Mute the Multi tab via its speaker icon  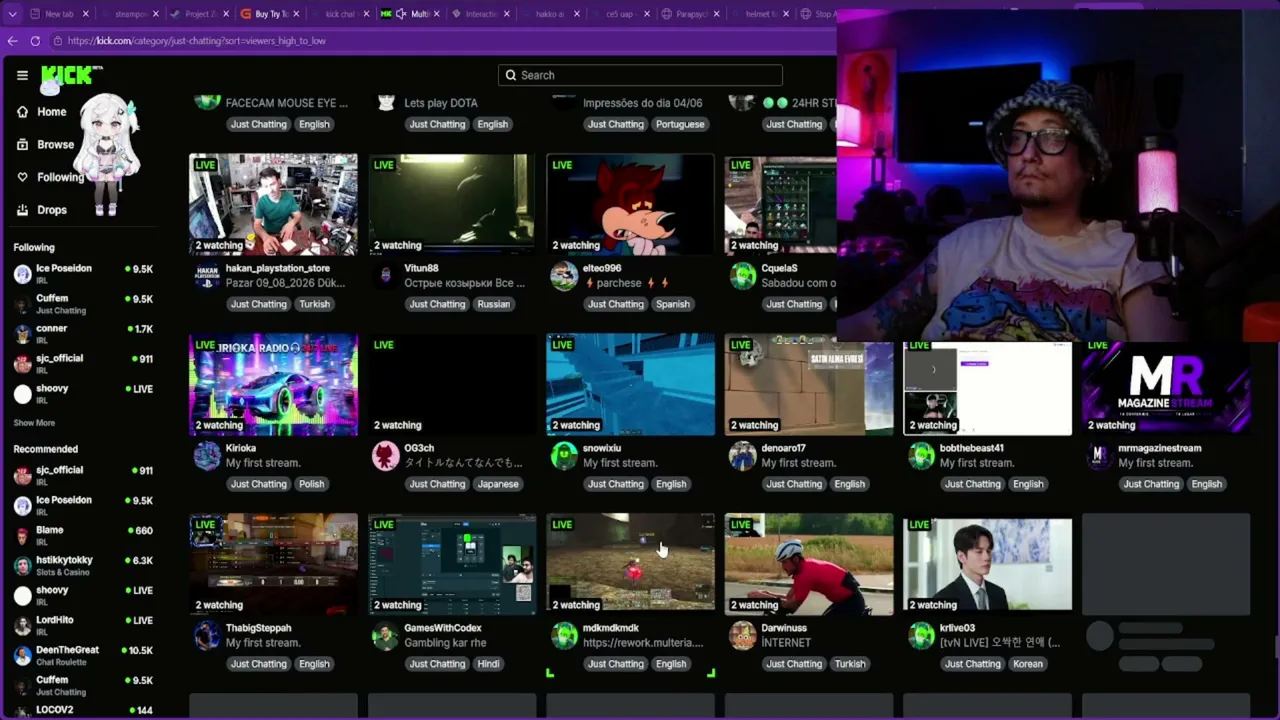pyautogui.click(x=401, y=14)
